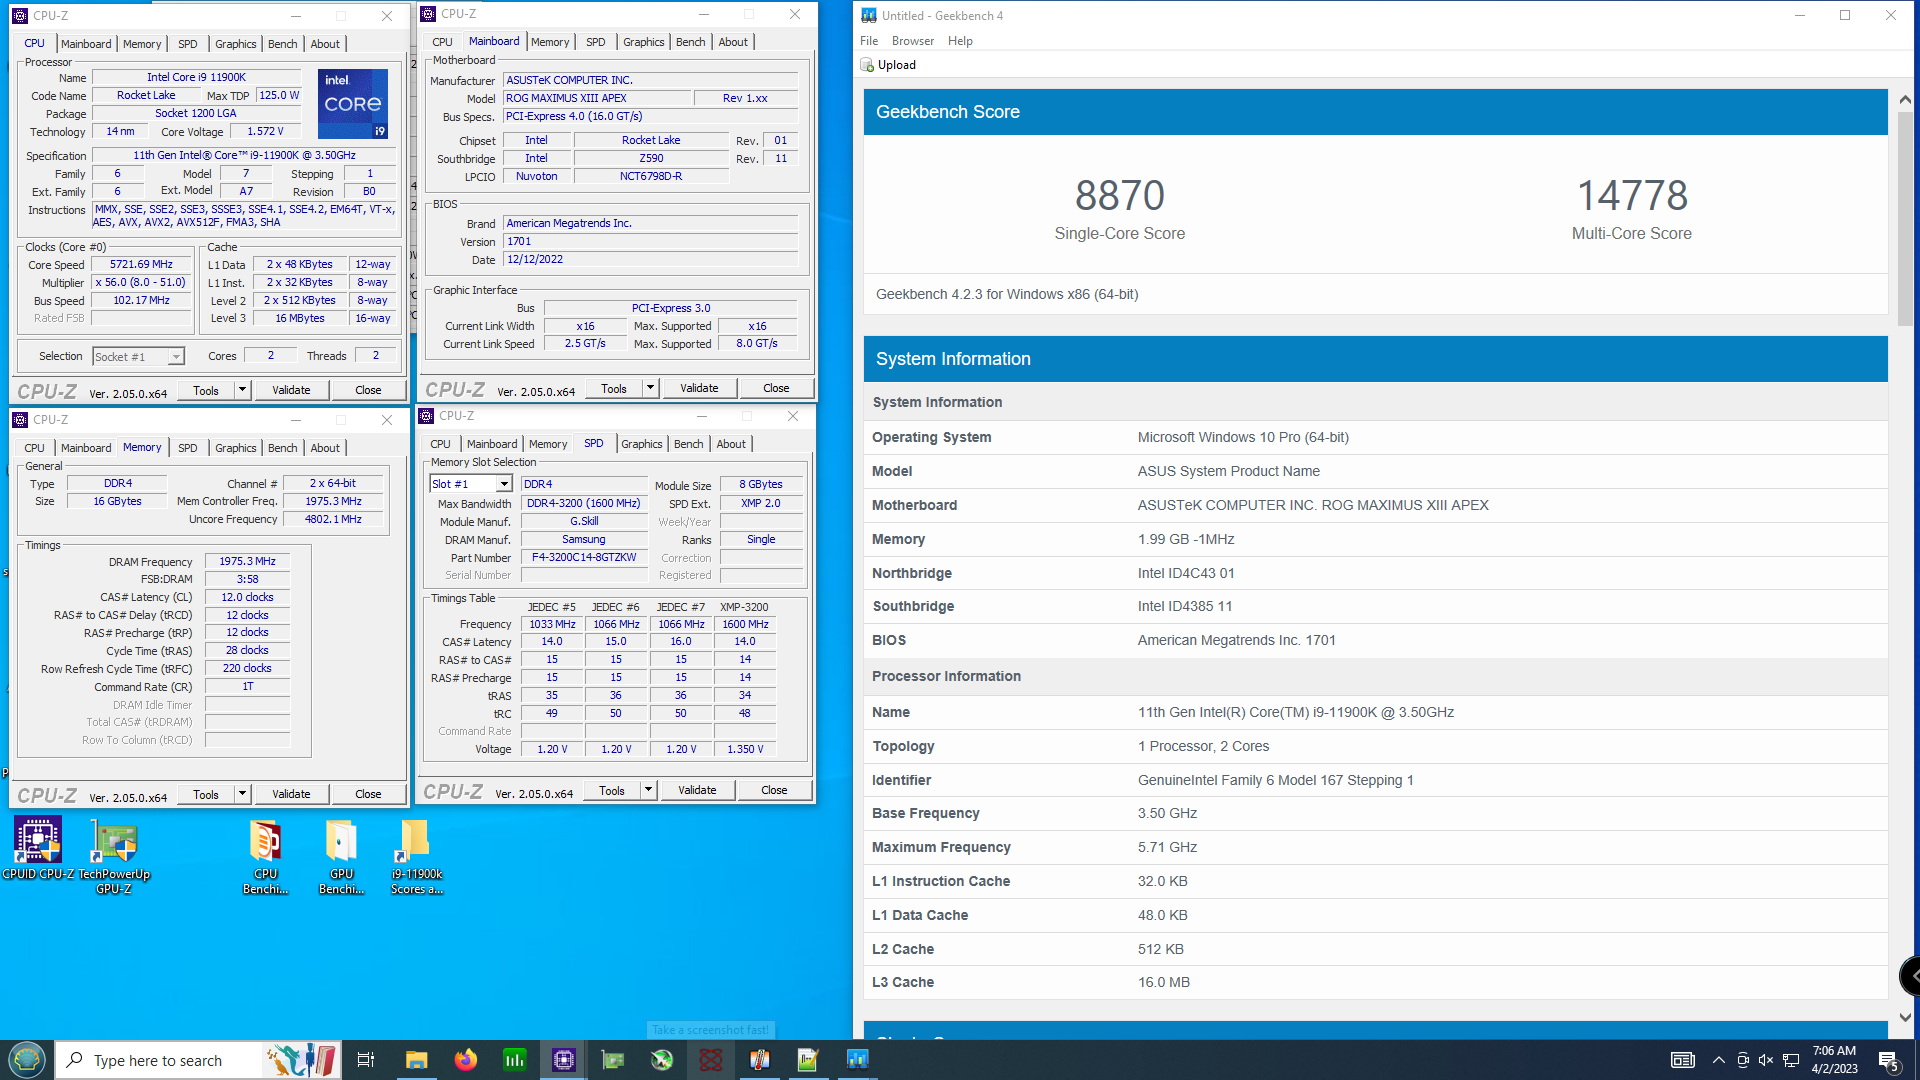Launch Firefox from the taskbar
This screenshot has height=1080, width=1920.
click(466, 1060)
